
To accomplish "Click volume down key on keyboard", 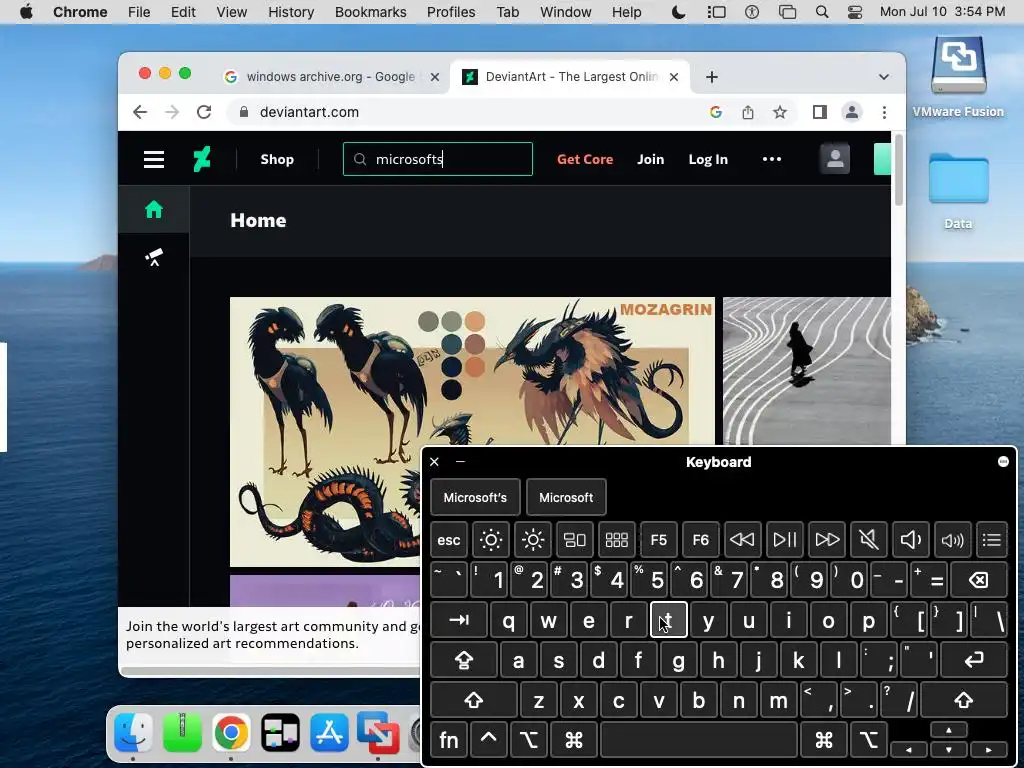I will (x=910, y=540).
